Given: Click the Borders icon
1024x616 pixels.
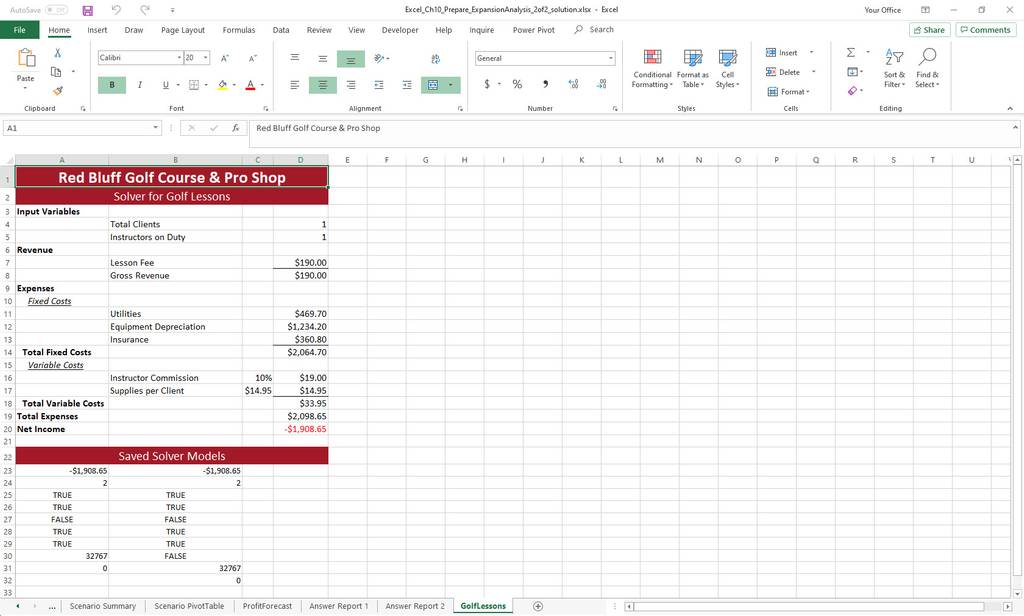Looking at the screenshot, I should coord(194,85).
